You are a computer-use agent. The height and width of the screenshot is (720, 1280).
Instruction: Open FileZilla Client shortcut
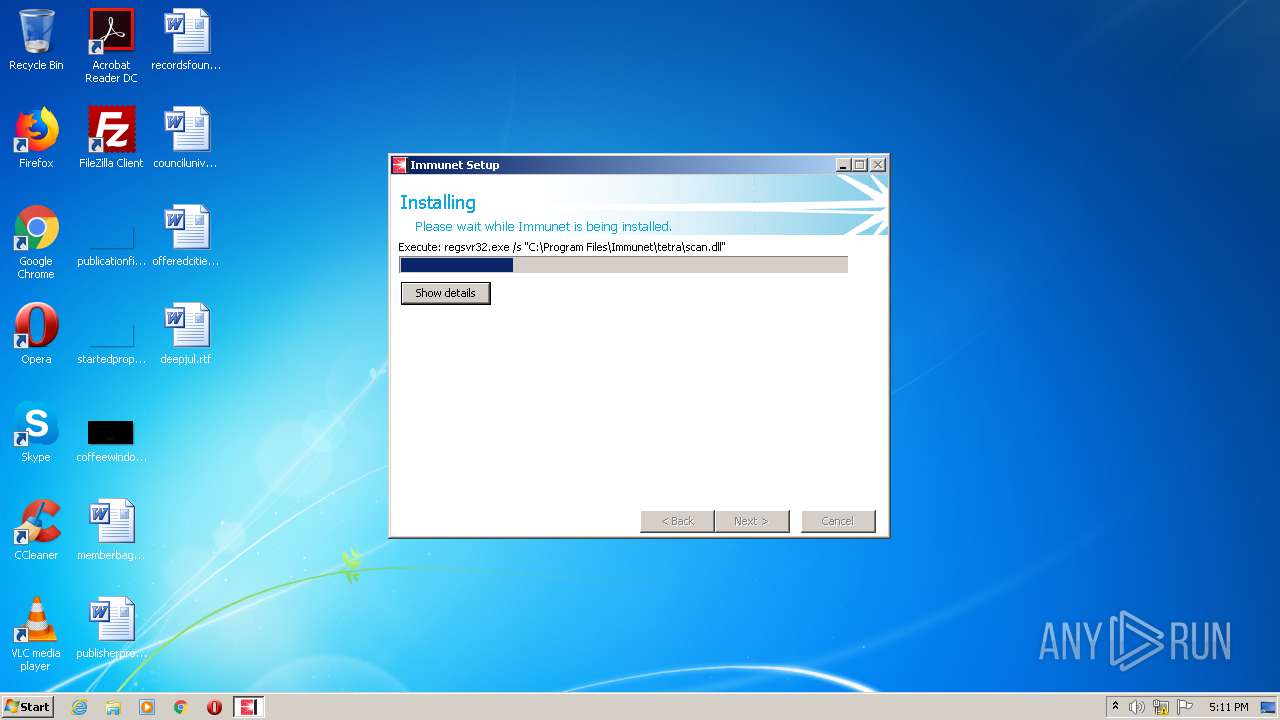[111, 139]
